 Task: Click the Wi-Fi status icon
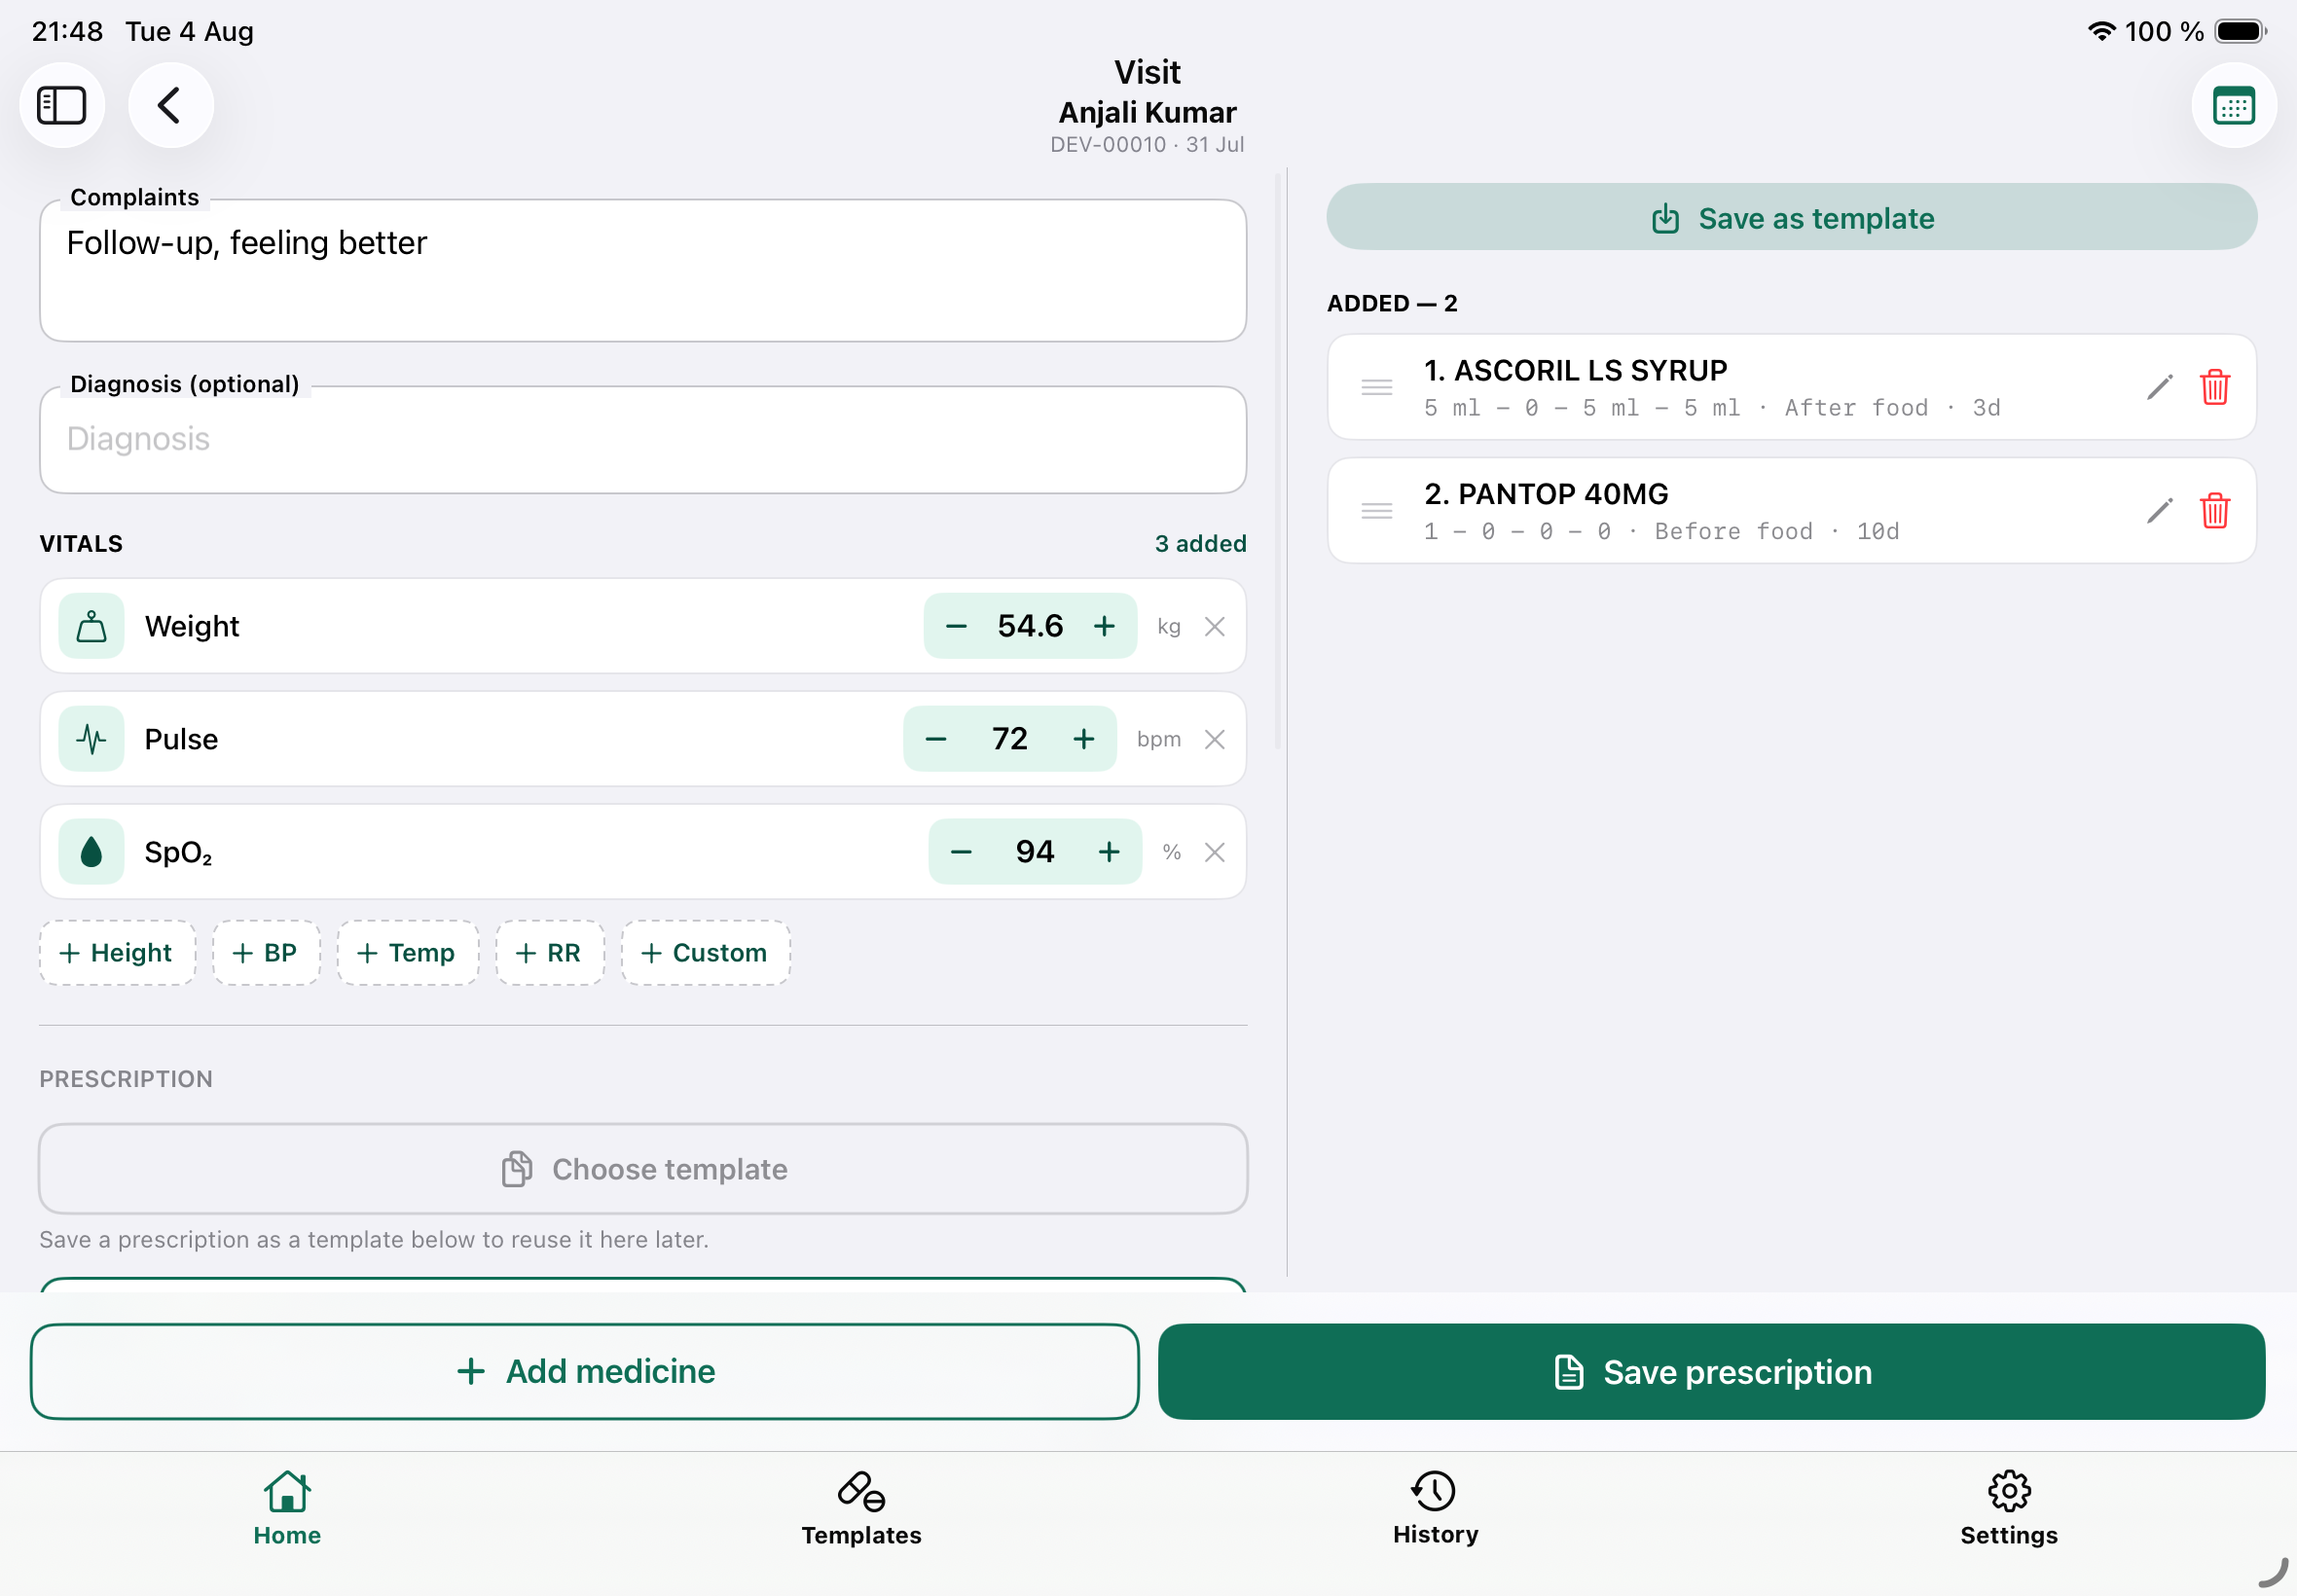point(2101,31)
